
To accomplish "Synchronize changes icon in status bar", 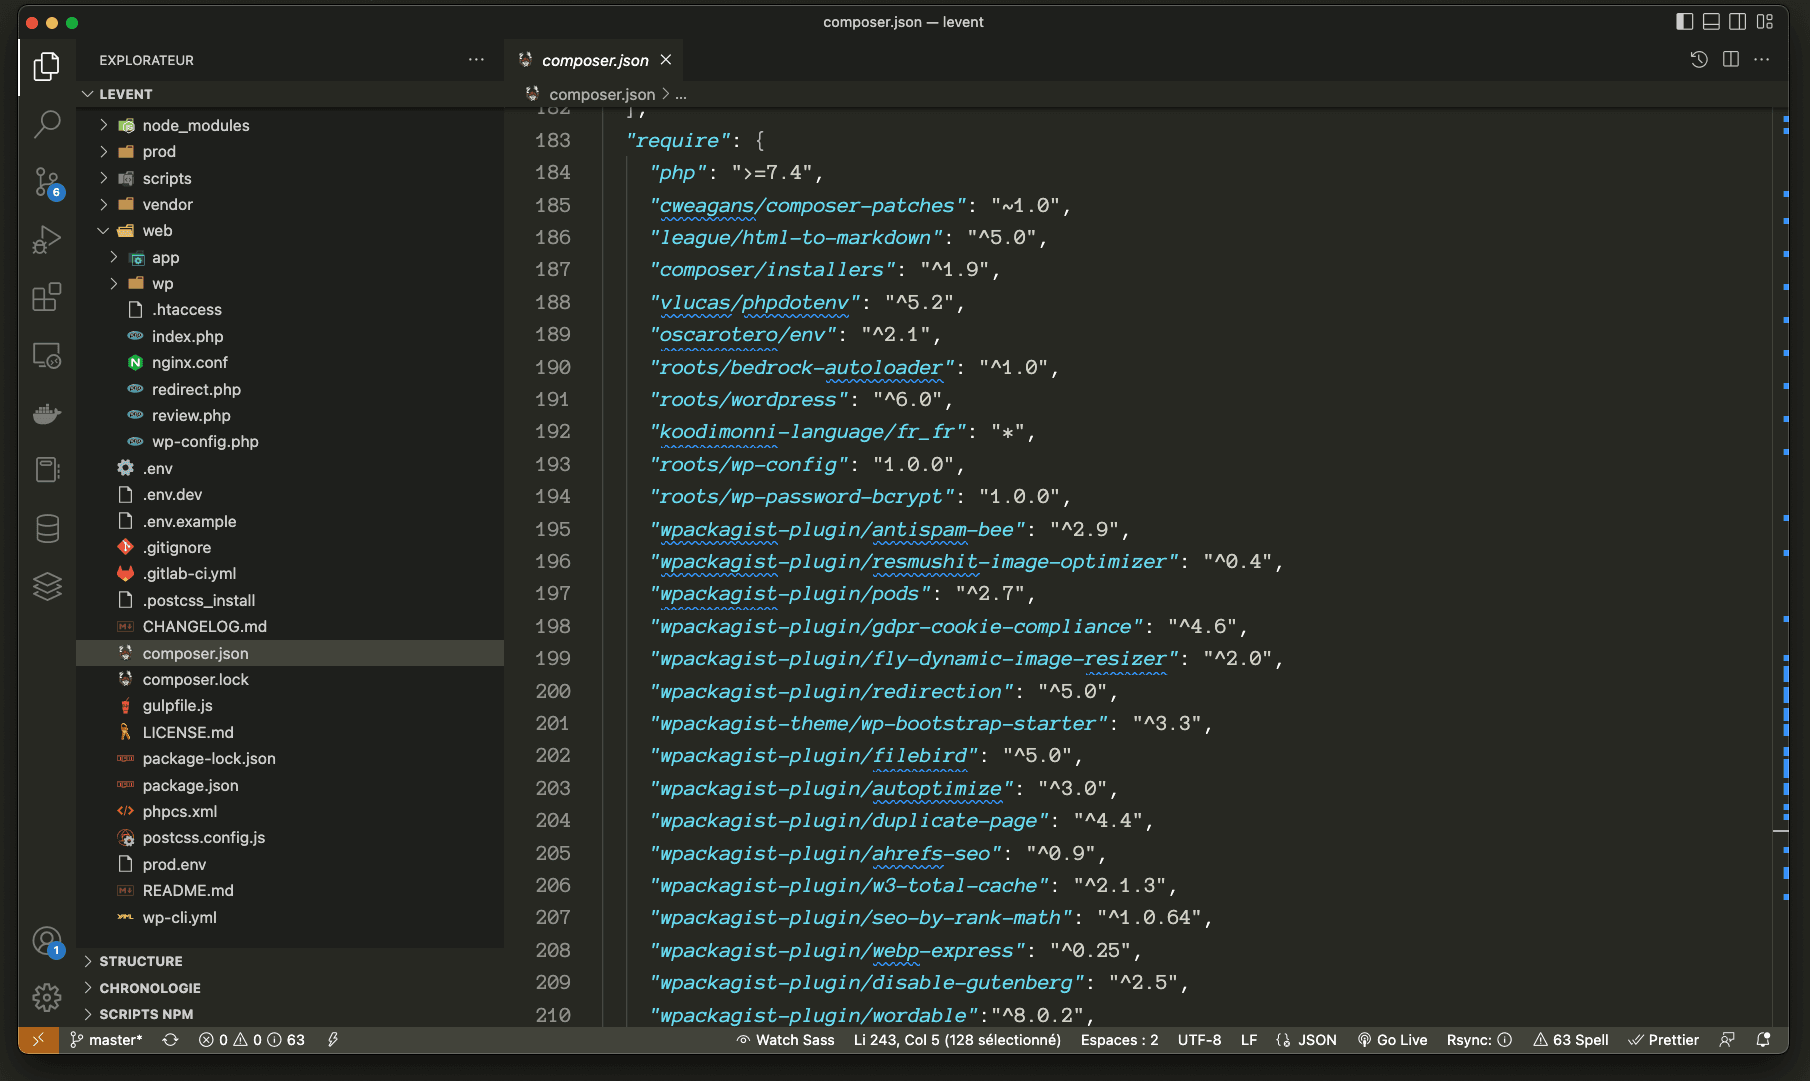I will point(171,1040).
